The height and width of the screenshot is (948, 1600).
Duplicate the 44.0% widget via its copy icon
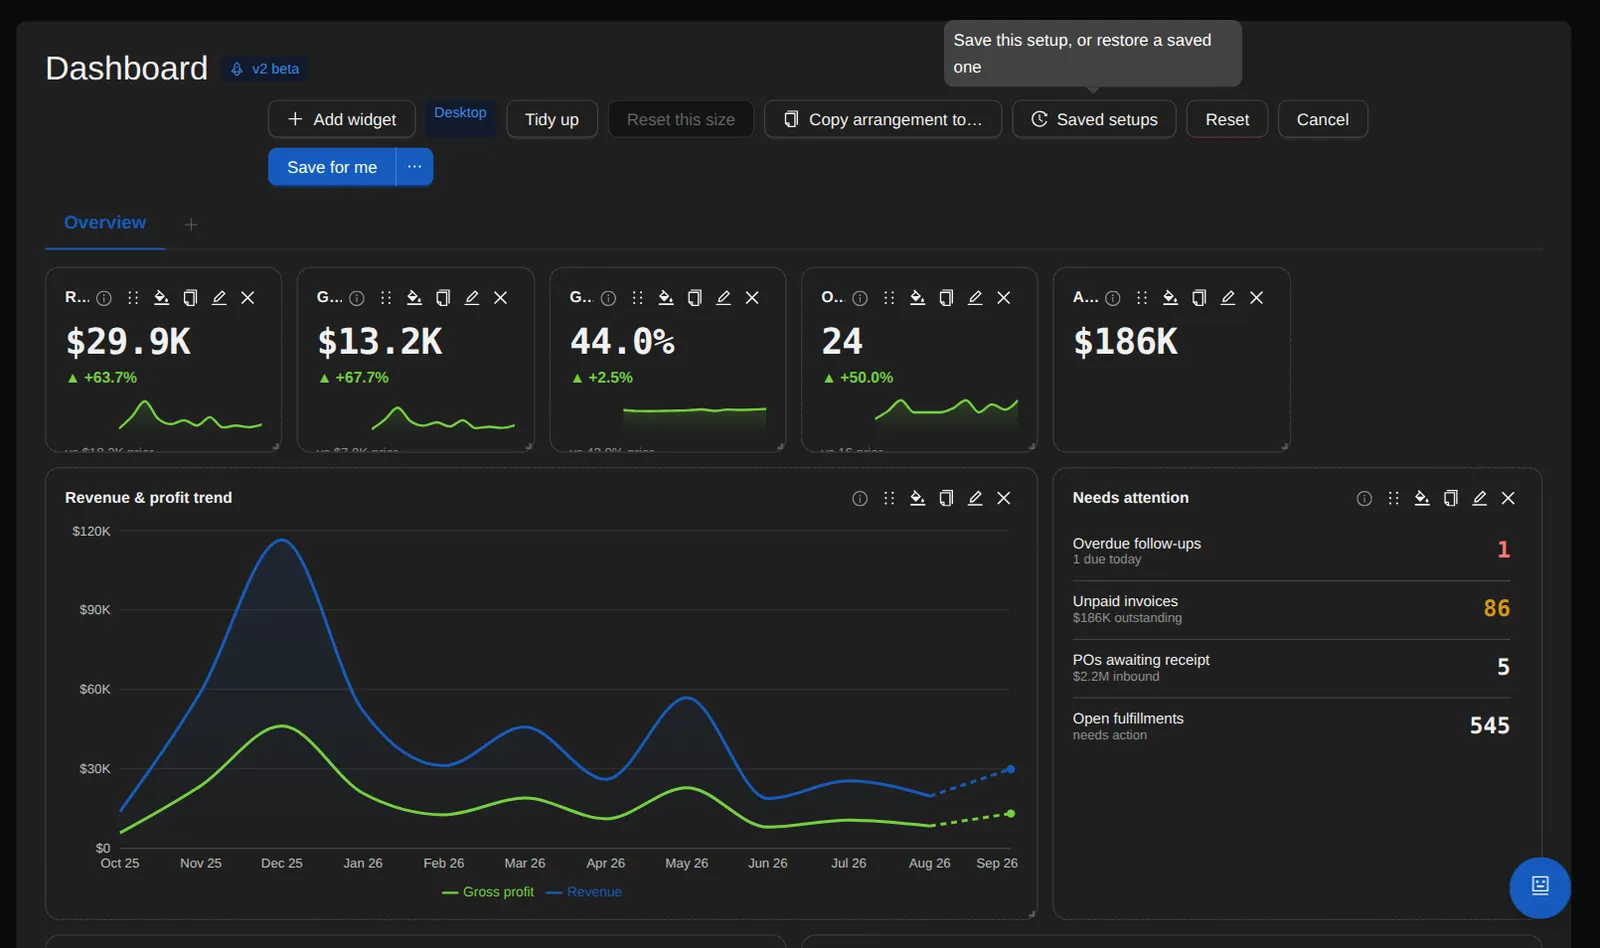coord(695,298)
